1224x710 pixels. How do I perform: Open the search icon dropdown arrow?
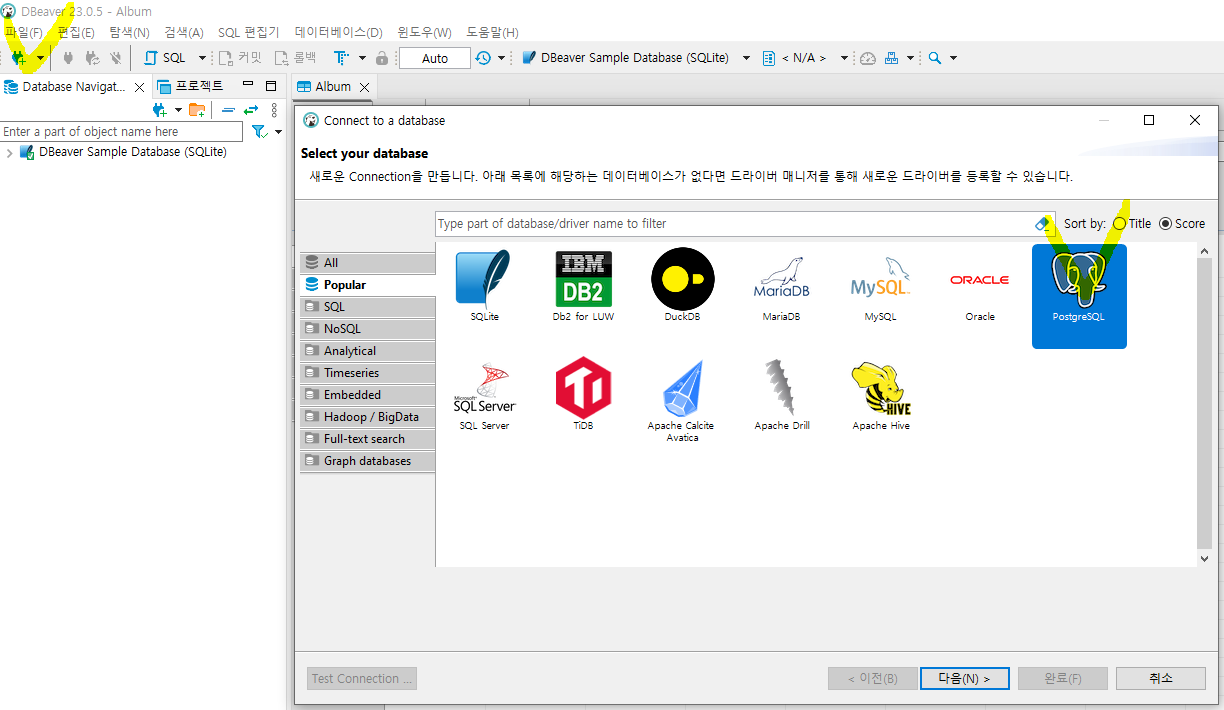(x=953, y=58)
